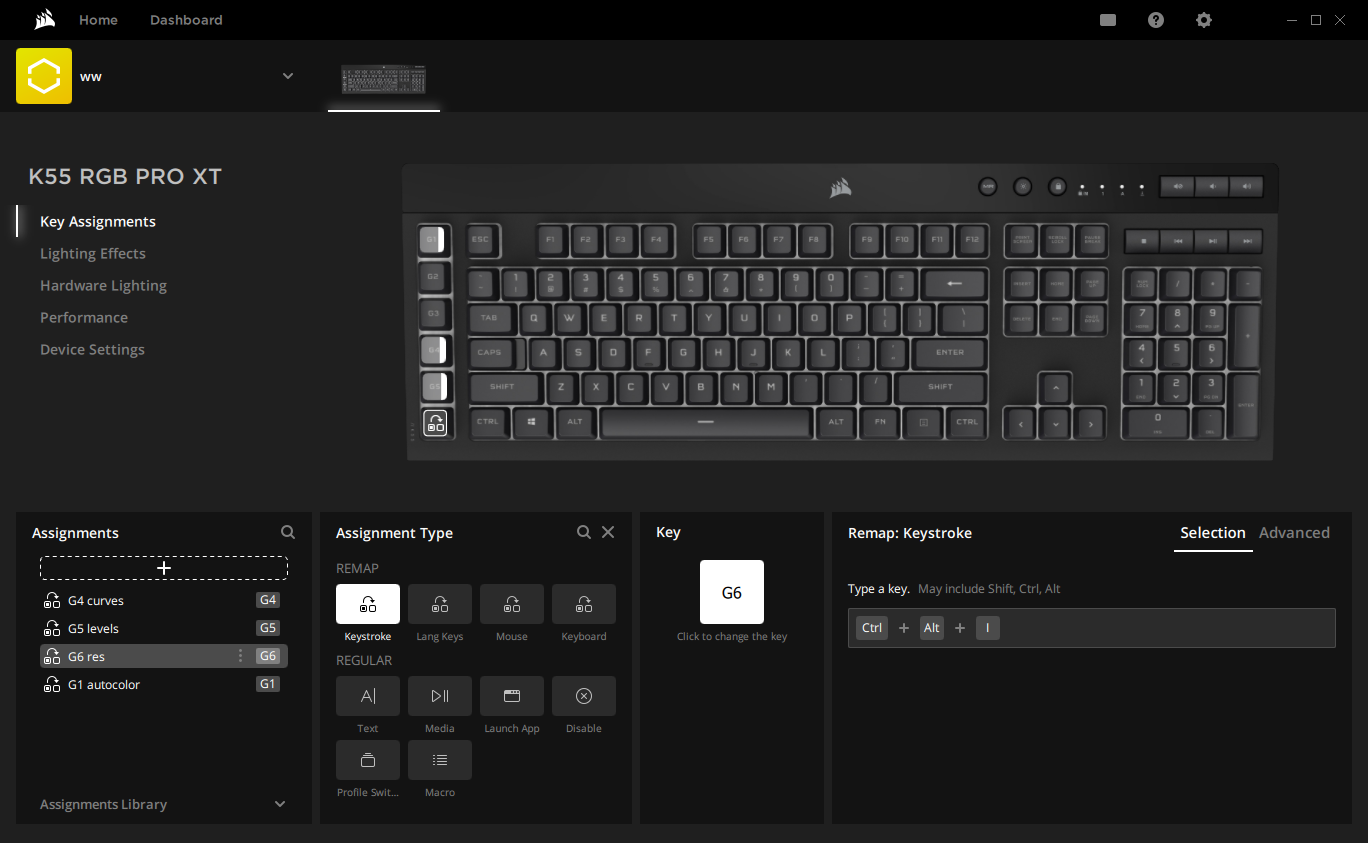Click the media stop key on keyboard image
The height and width of the screenshot is (843, 1368).
click(x=1143, y=240)
